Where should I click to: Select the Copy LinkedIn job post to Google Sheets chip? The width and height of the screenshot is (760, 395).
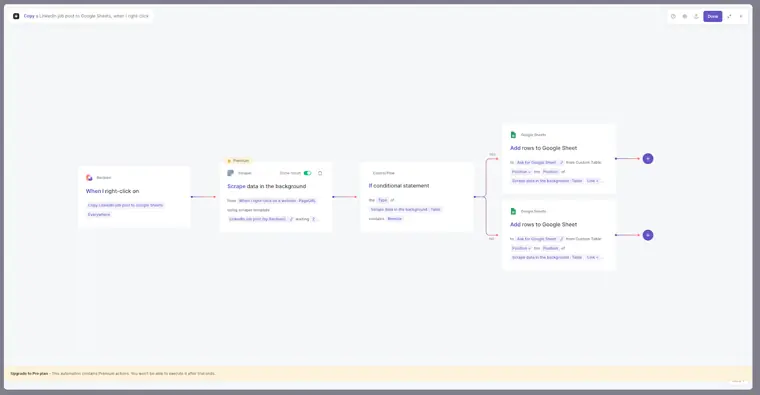click(126, 205)
